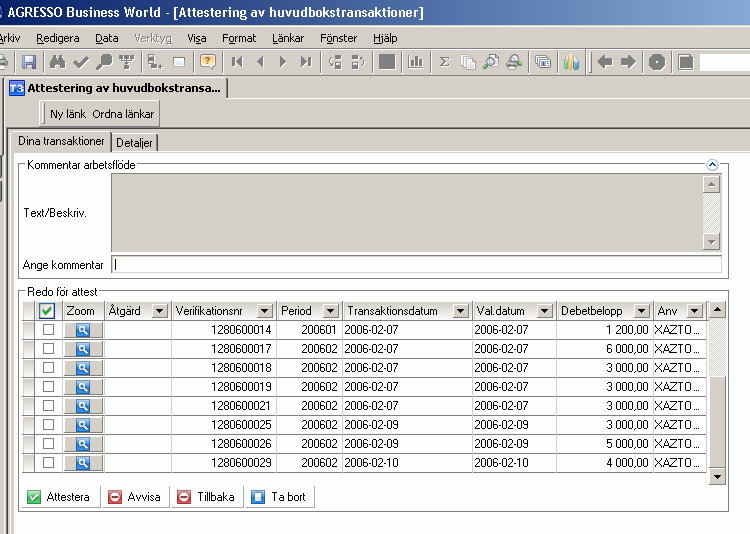Open the Anv column dropdown

tap(695, 311)
